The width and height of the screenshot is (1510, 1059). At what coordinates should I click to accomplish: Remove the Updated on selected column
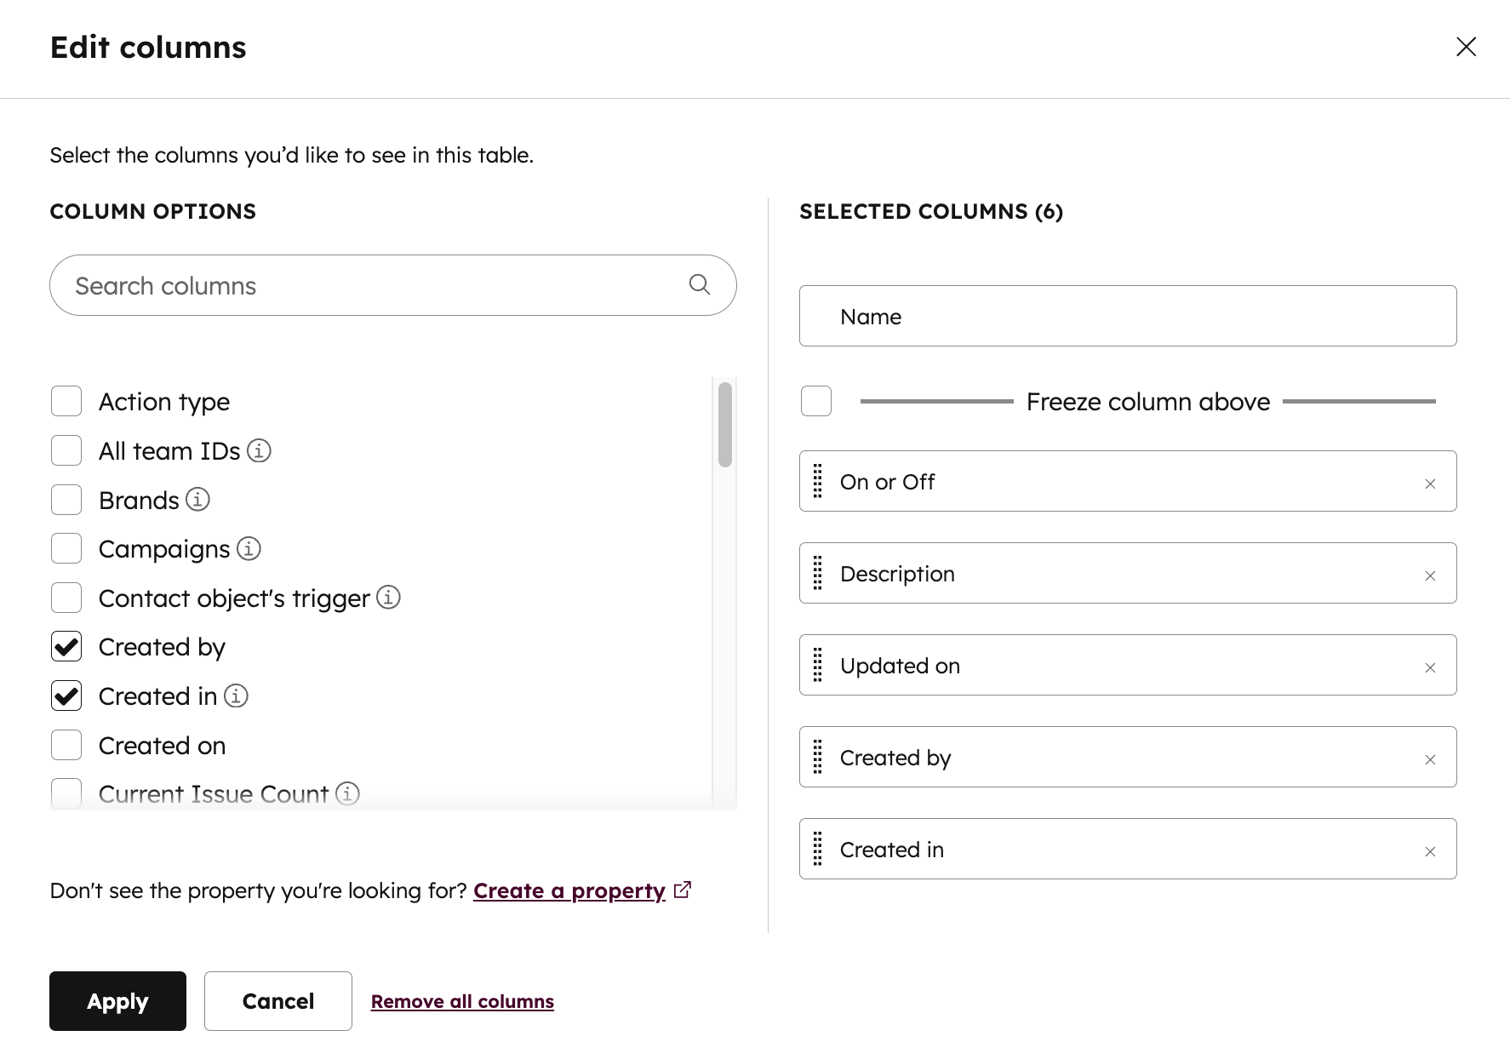click(x=1430, y=665)
